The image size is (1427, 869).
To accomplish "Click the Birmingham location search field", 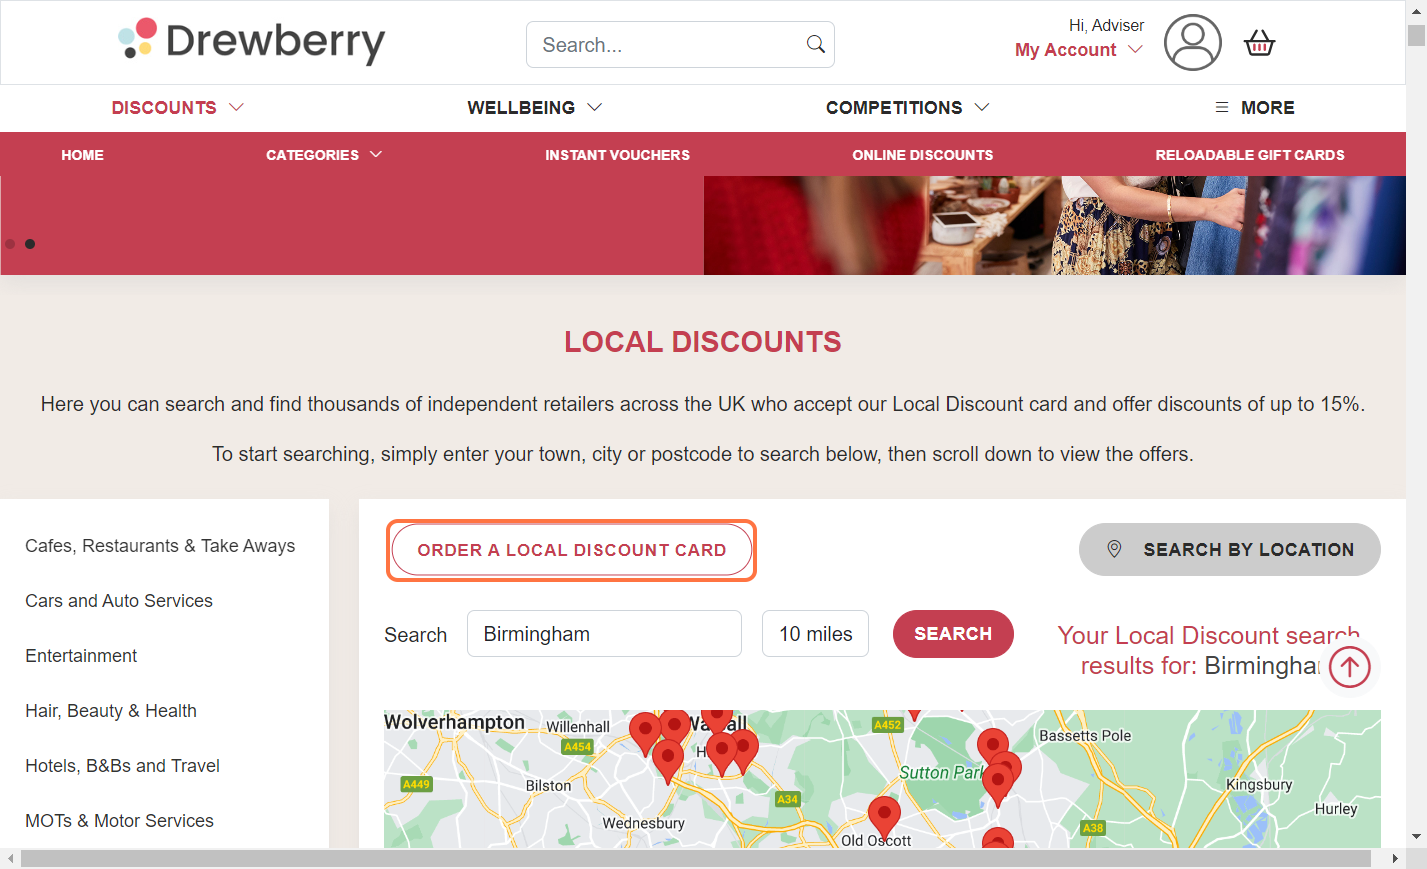I will pos(604,634).
